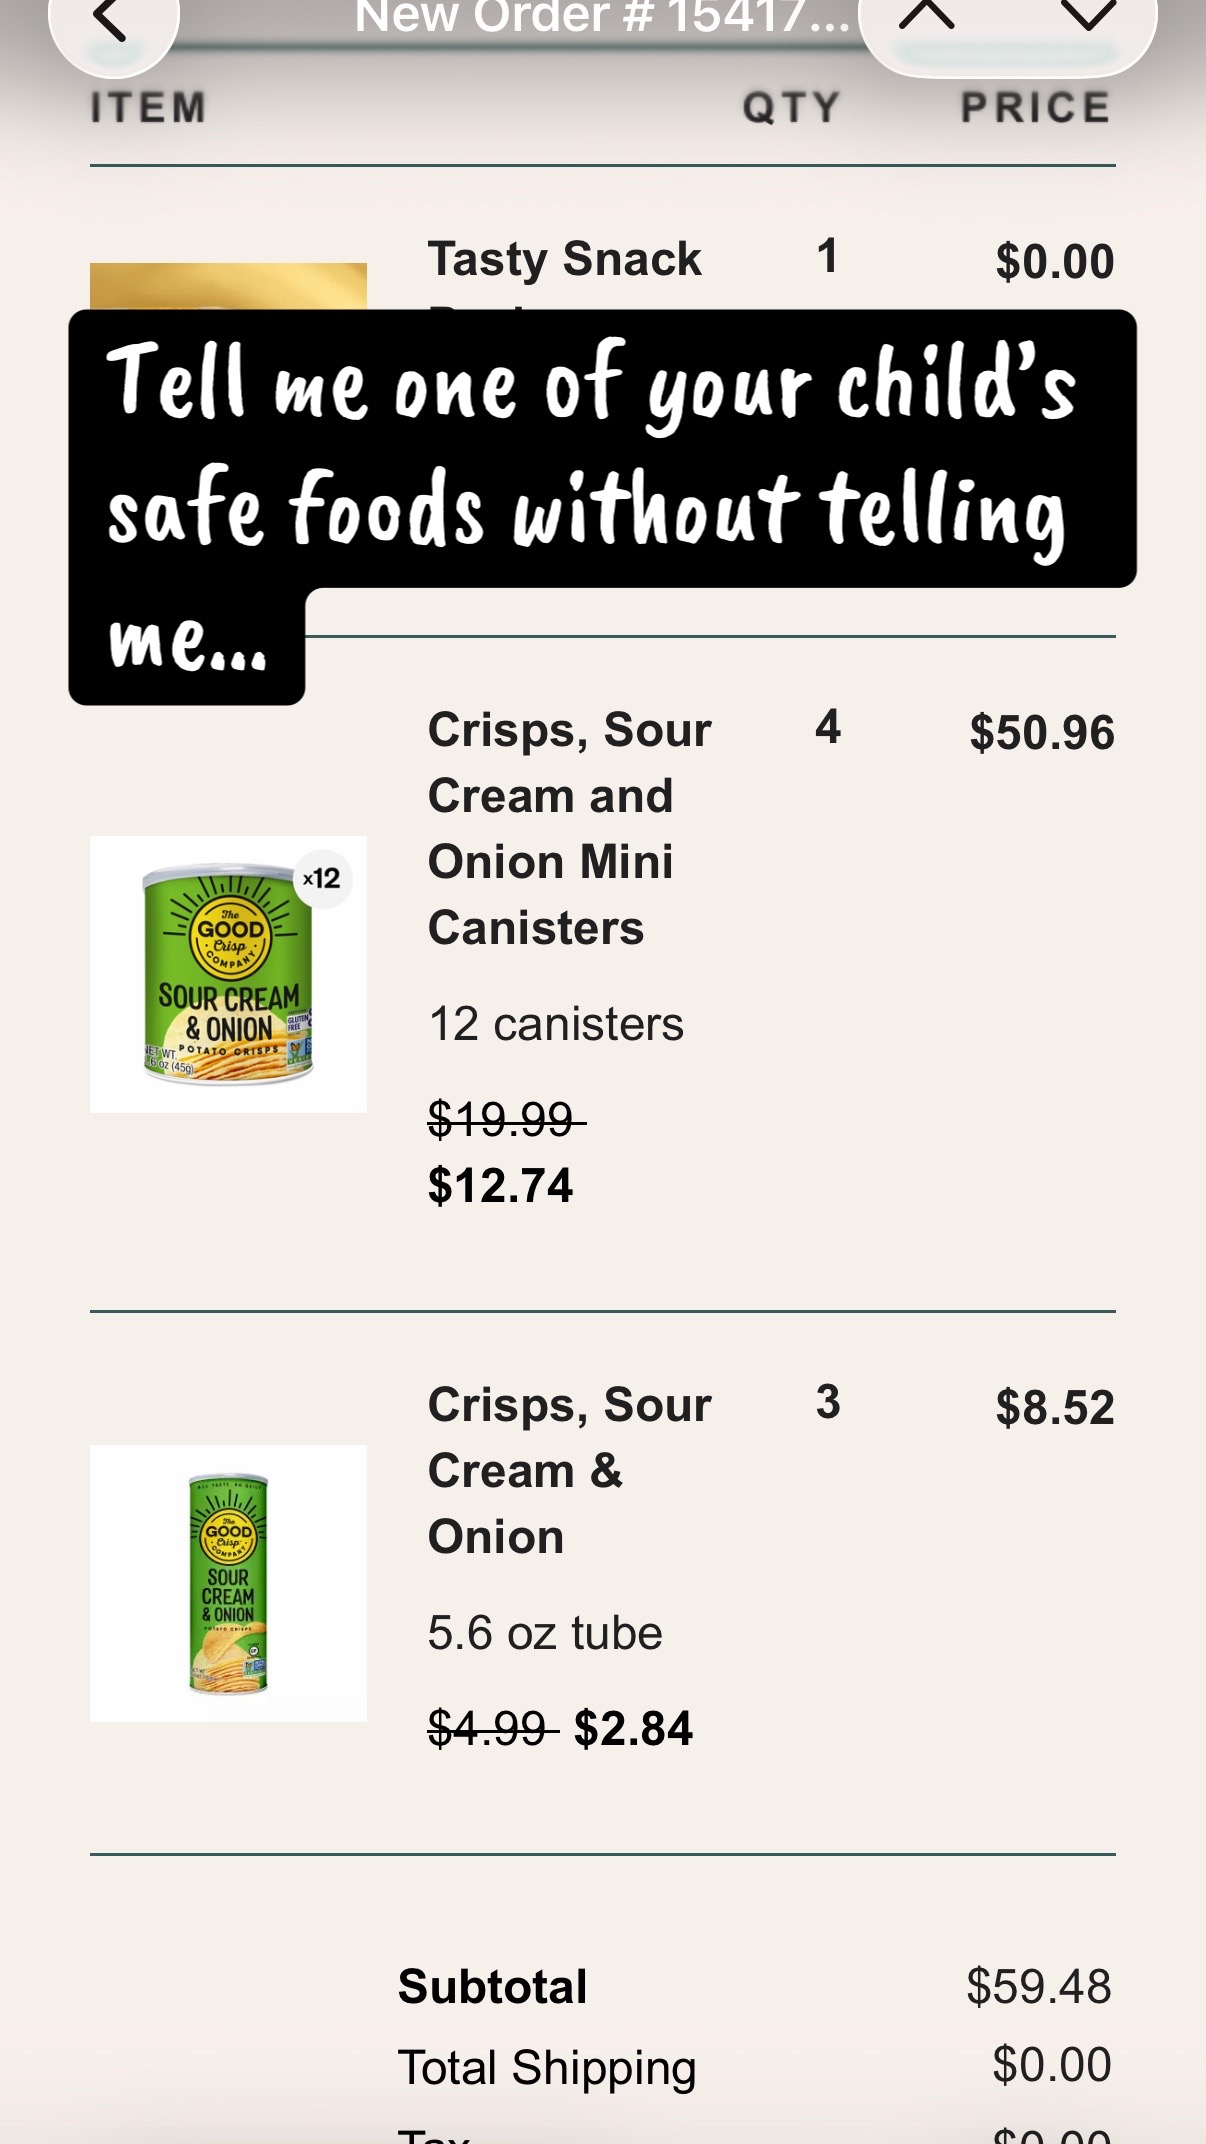Open the 5.6 oz tube product image
This screenshot has width=1206, height=2144.
click(x=228, y=1583)
